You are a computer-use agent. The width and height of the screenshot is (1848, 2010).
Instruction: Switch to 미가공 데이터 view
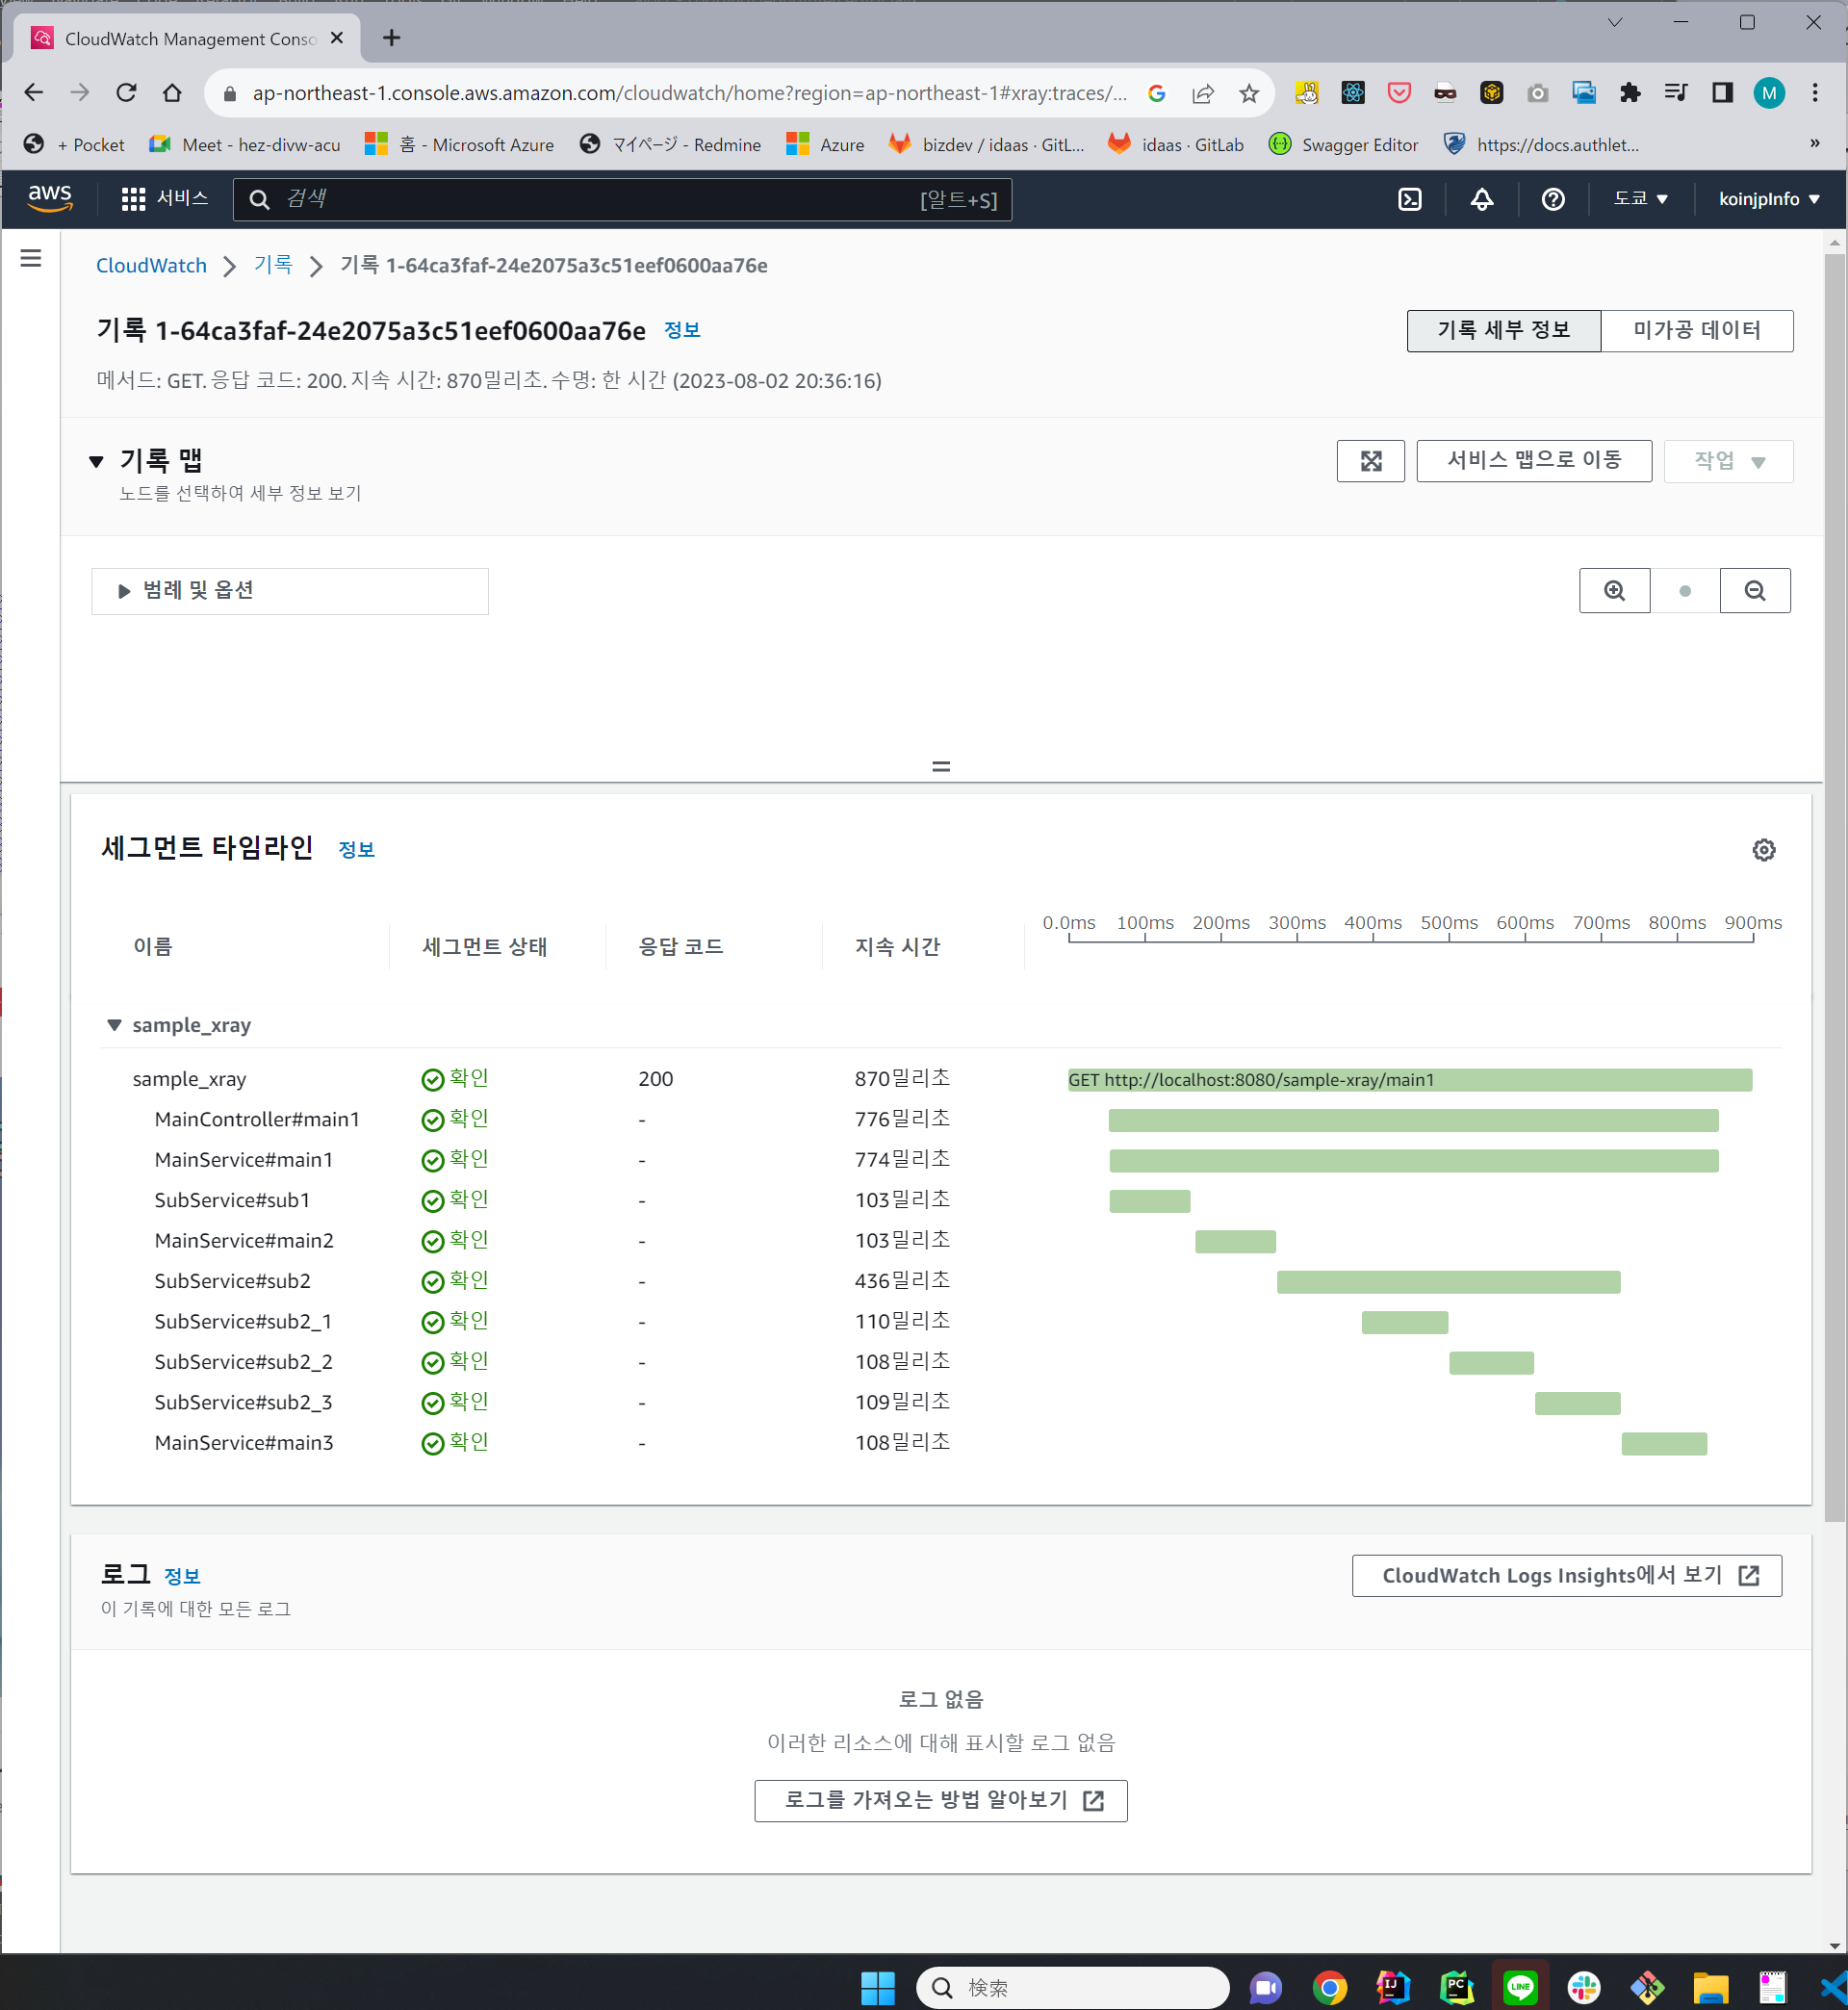coord(1696,330)
